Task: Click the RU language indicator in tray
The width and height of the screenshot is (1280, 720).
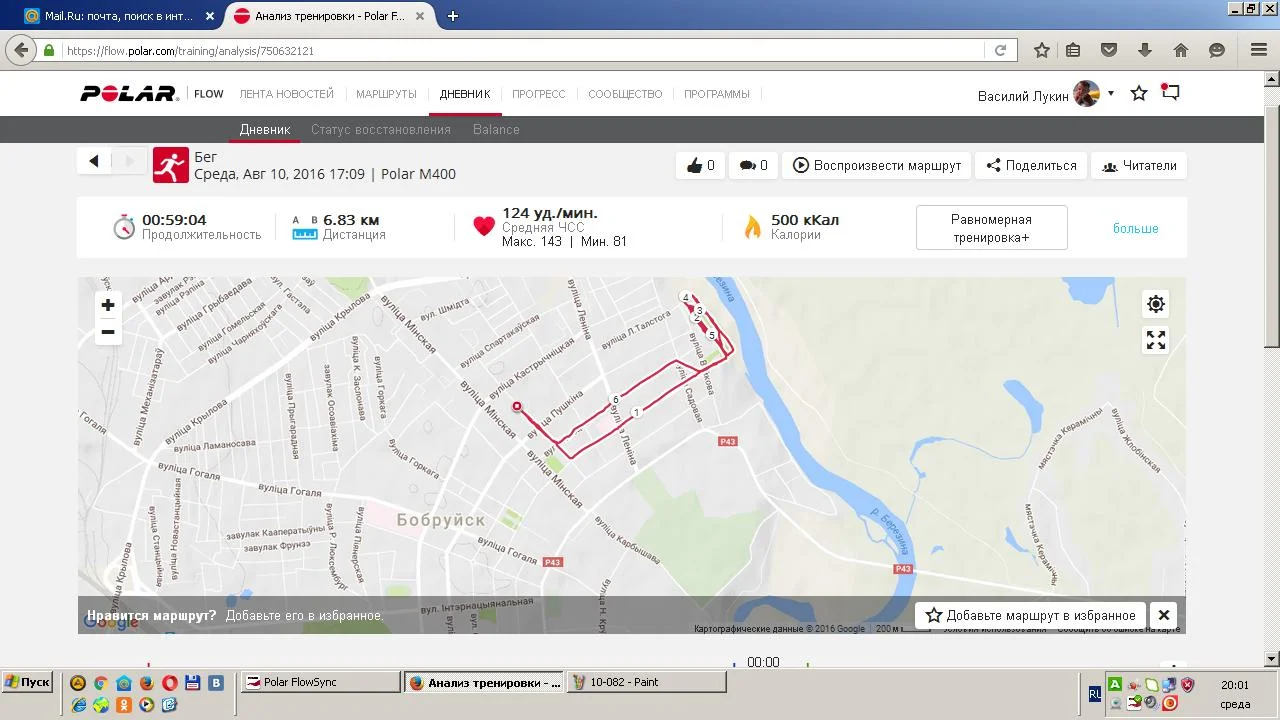Action: click(x=1095, y=692)
